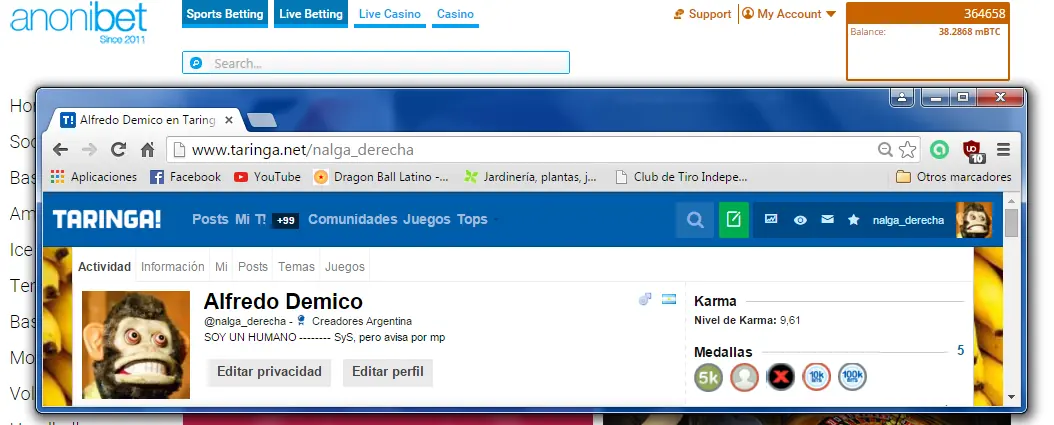Click the 100k medal
The width and height of the screenshot is (1054, 425).
pyautogui.click(x=852, y=377)
